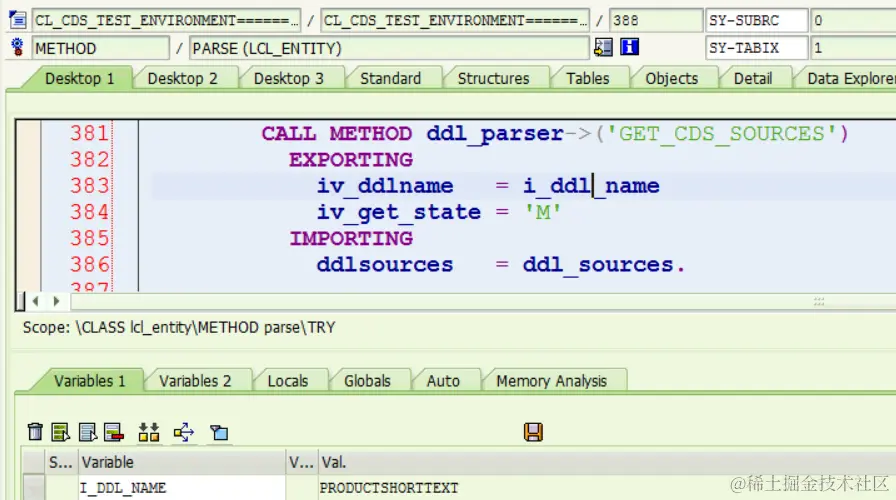Select the Auto tab

[x=443, y=381]
